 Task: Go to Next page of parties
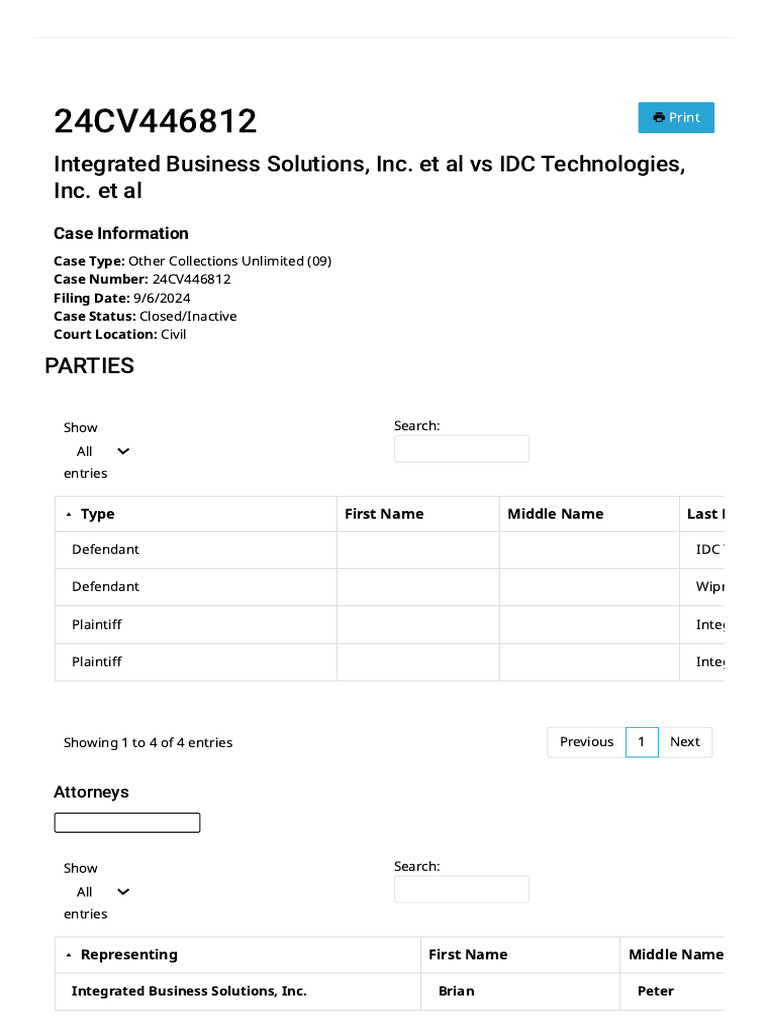tap(685, 742)
